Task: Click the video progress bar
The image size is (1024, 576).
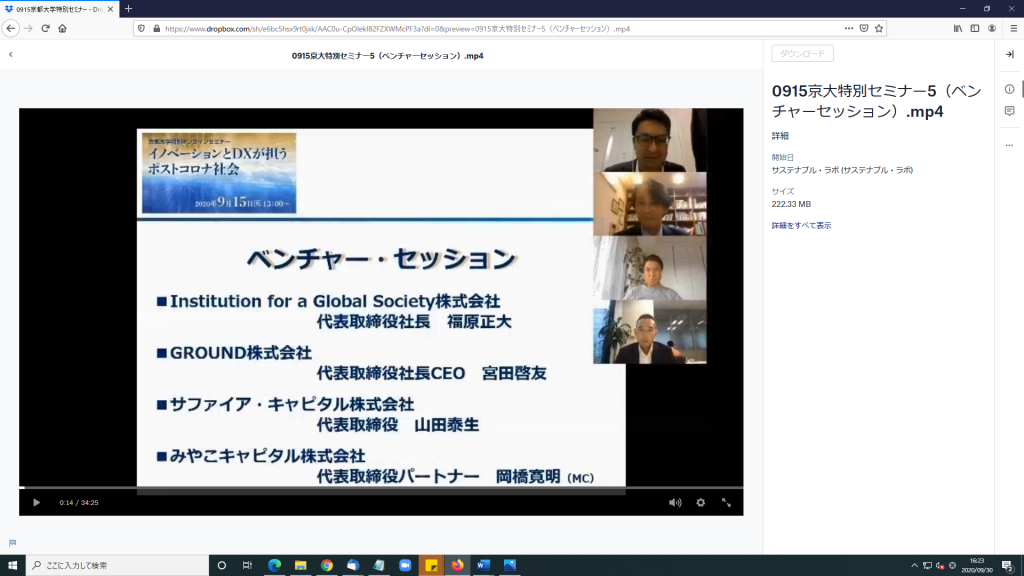Action: click(381, 487)
